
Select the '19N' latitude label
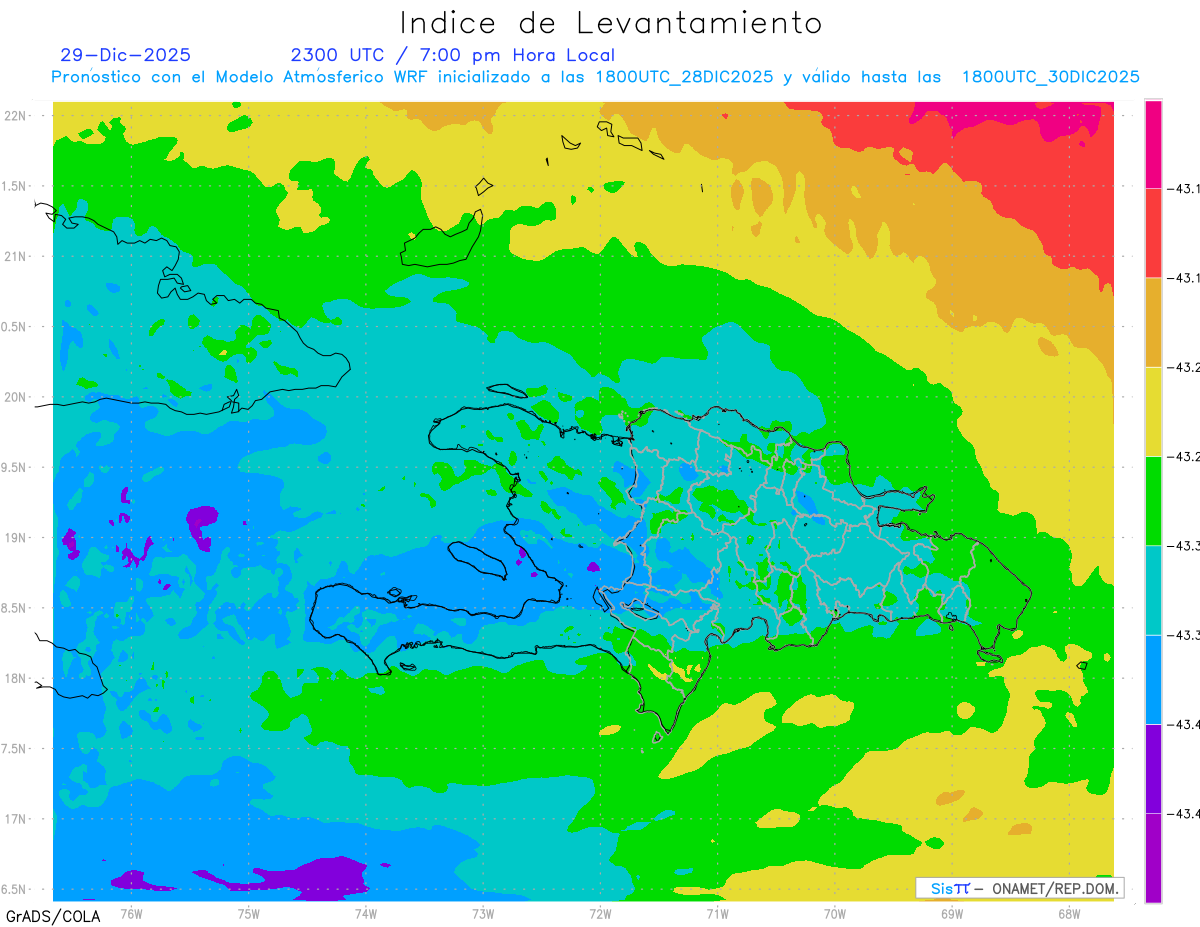coord(17,537)
